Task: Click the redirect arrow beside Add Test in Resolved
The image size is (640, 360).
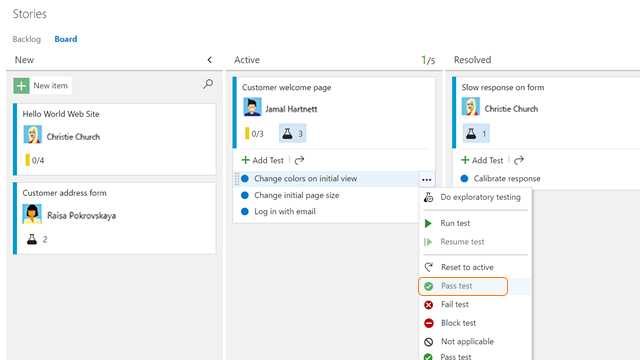Action: coord(519,160)
